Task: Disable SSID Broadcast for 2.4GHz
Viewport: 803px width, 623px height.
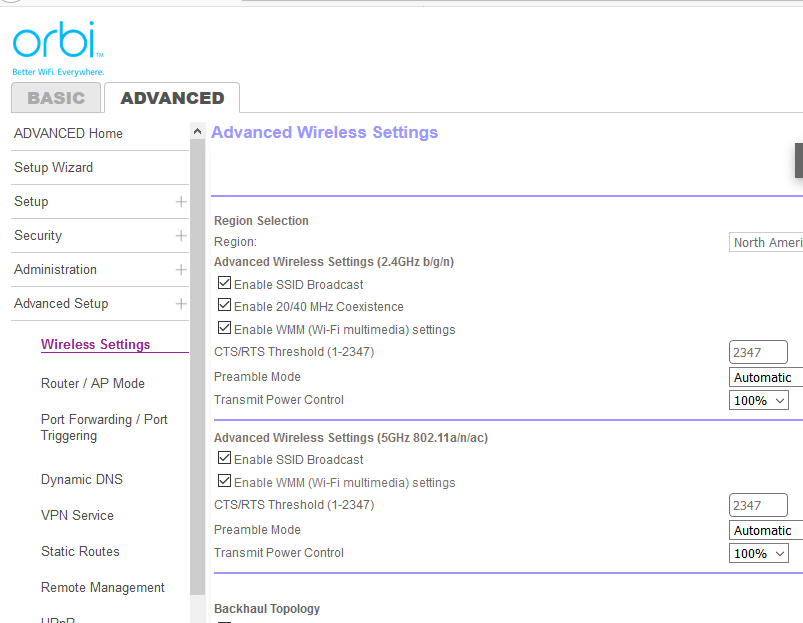Action: (x=224, y=282)
